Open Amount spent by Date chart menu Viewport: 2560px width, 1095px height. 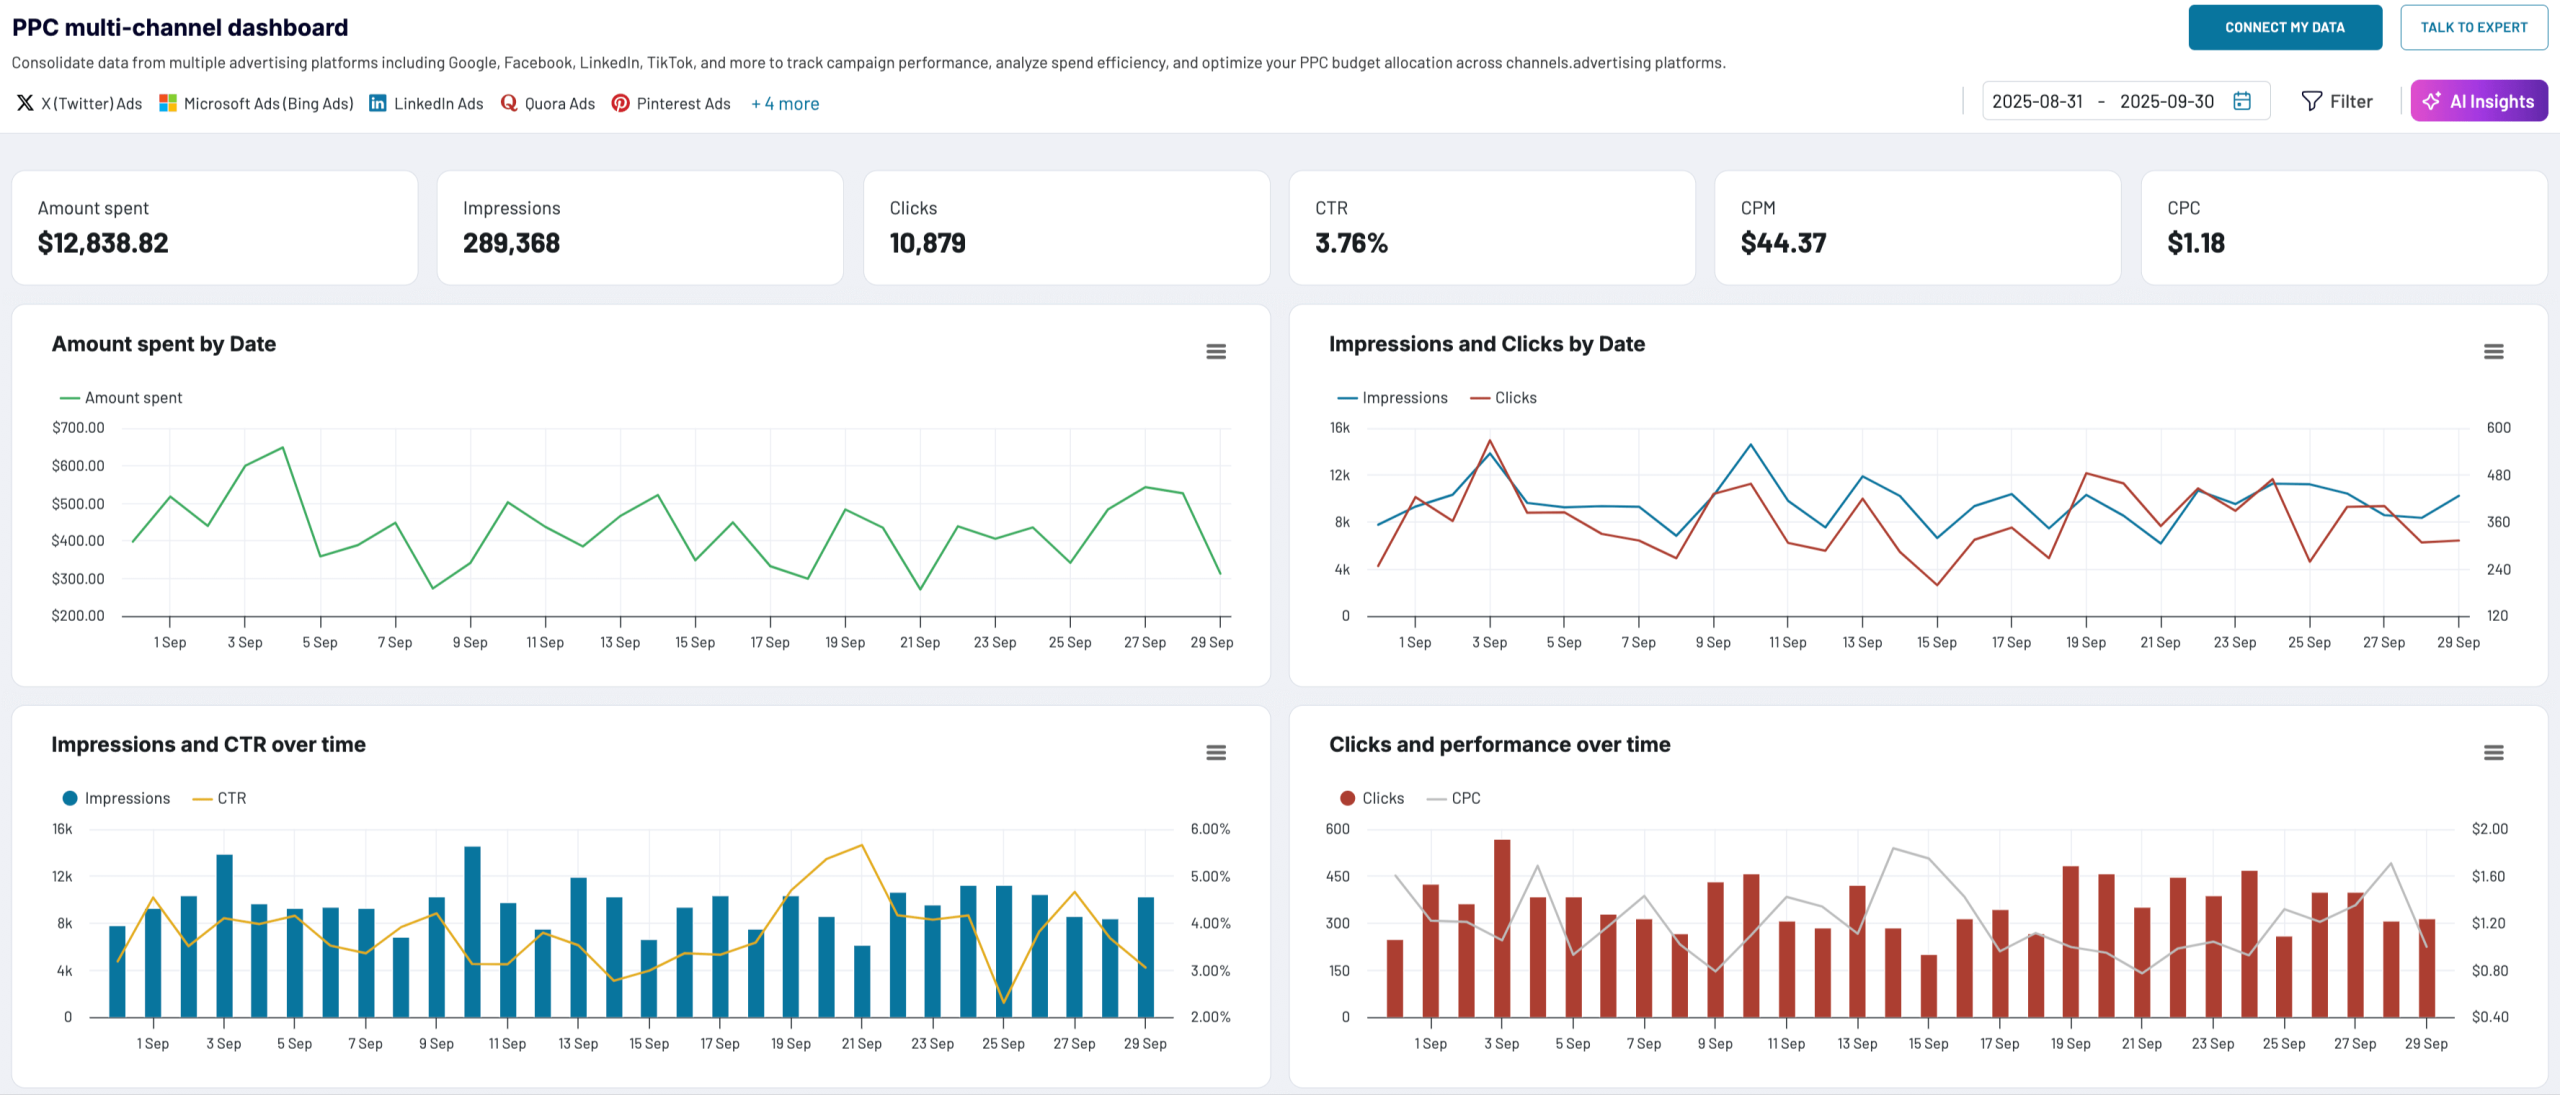point(1215,352)
